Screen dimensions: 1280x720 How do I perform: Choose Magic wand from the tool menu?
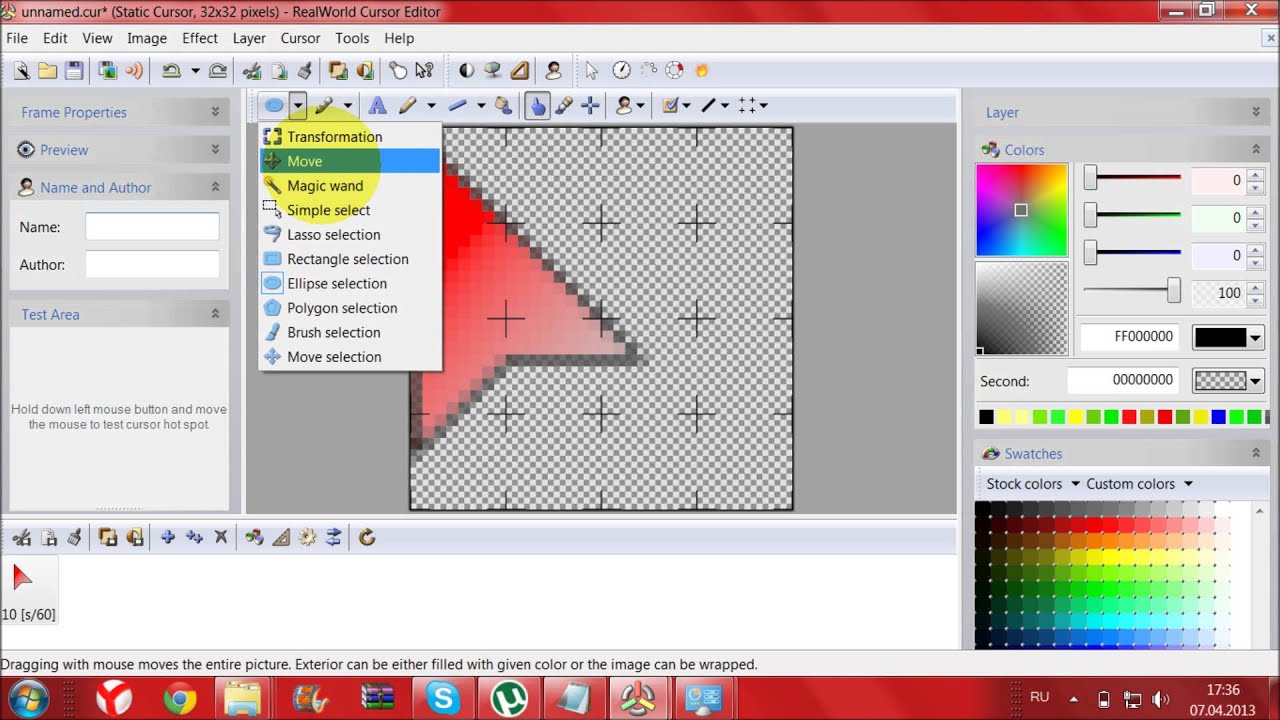[350, 186]
